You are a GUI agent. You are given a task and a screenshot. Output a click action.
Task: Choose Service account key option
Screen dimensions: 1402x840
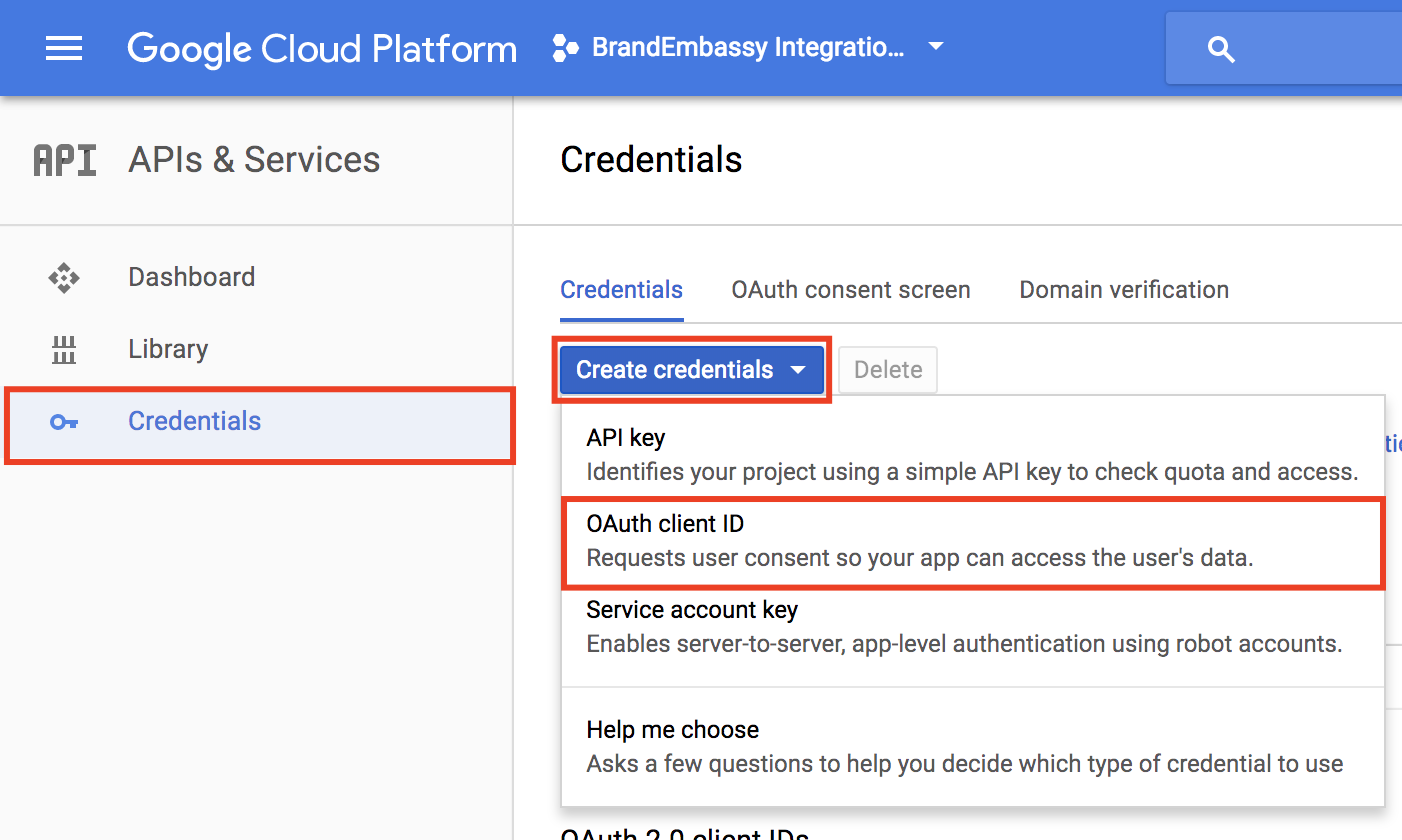click(x=972, y=626)
